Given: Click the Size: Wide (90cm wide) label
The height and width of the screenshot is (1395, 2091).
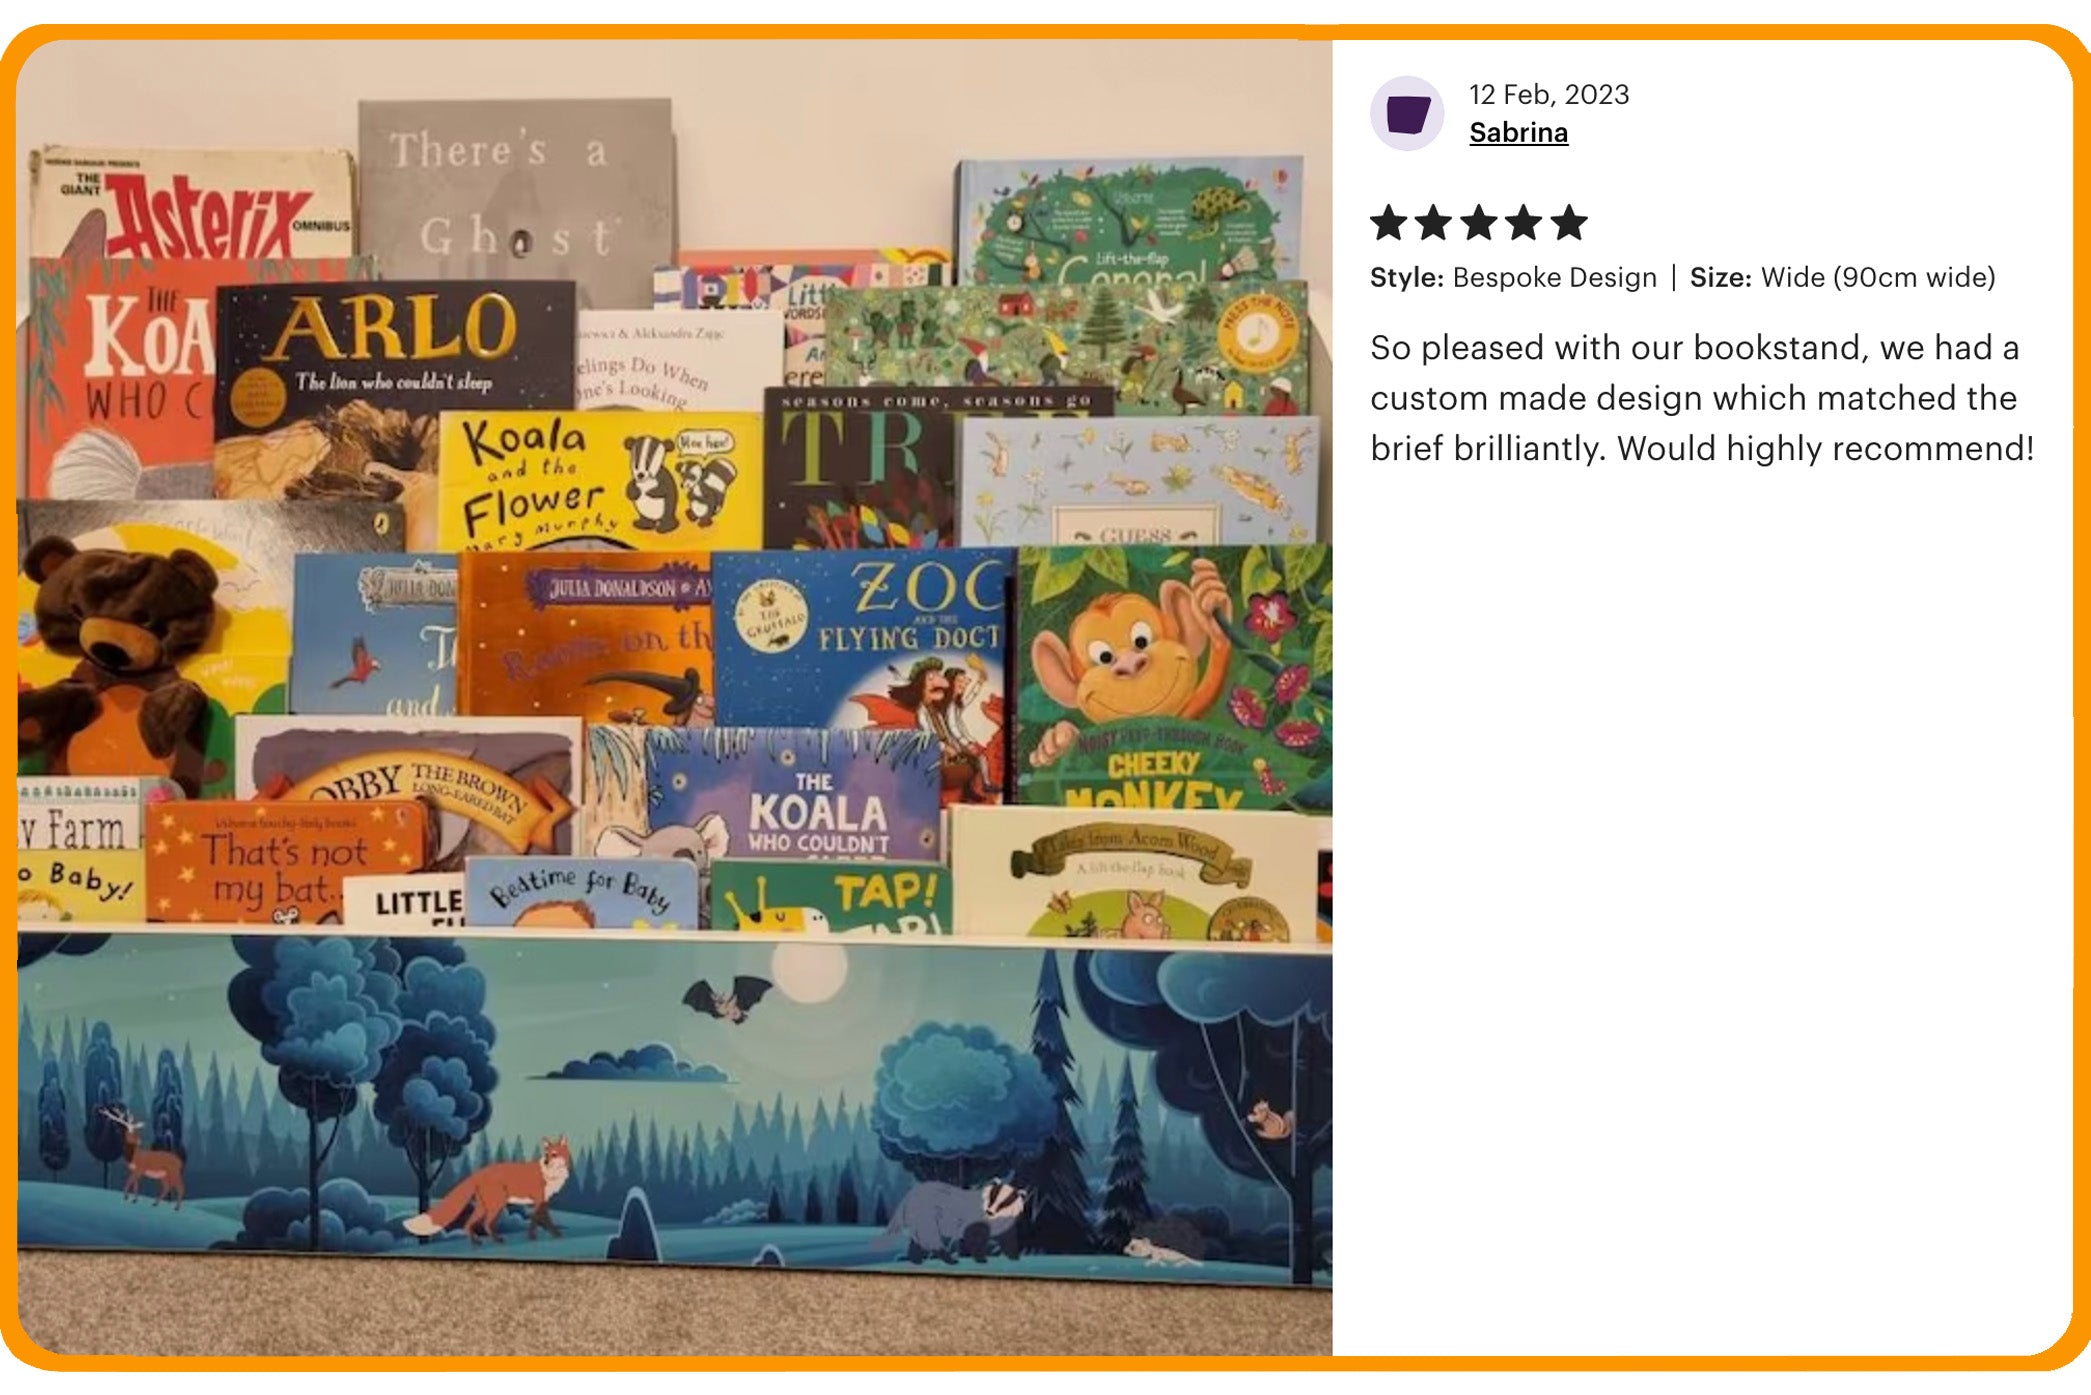Looking at the screenshot, I should (1842, 277).
